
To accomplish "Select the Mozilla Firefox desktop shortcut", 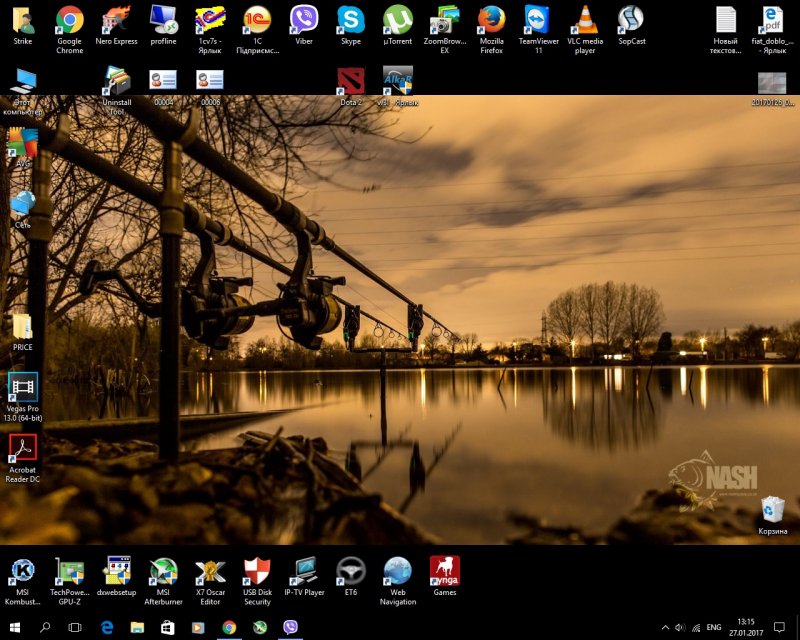I will click(491, 20).
